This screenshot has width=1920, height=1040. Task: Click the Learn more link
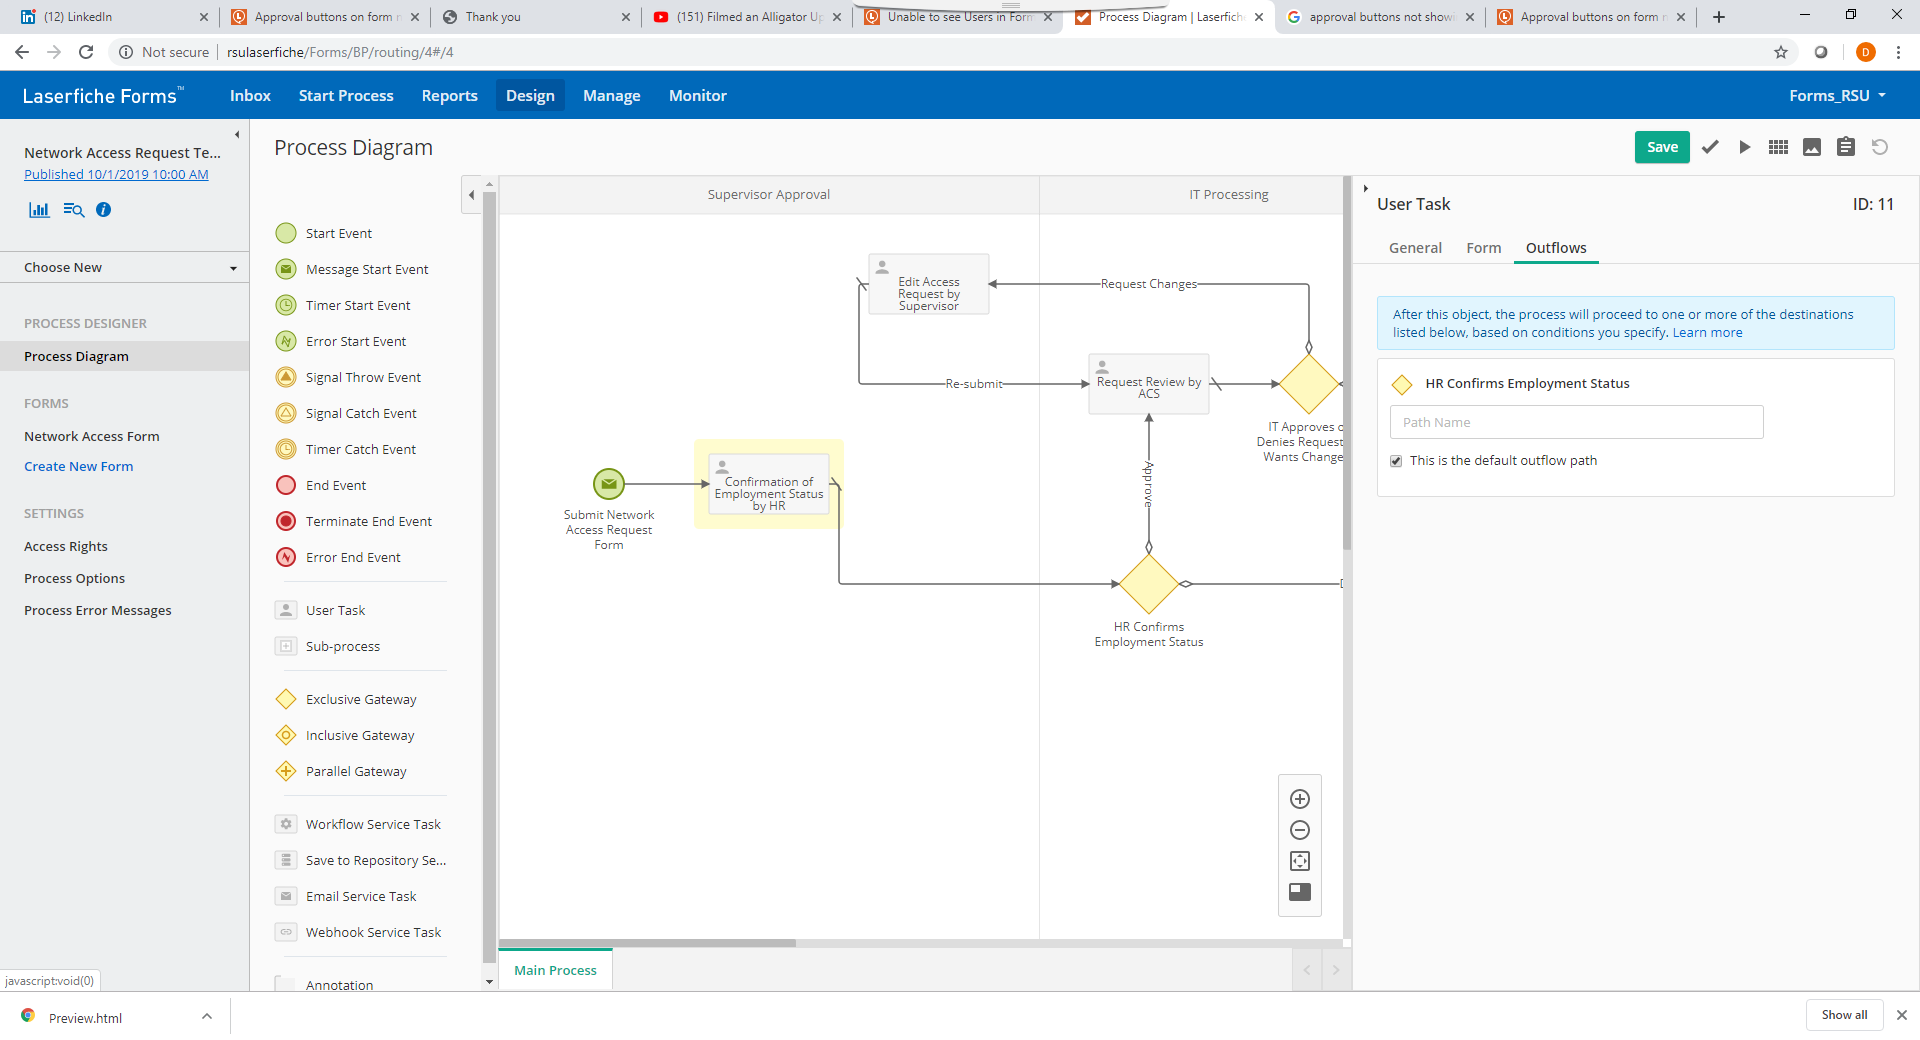[1707, 333]
